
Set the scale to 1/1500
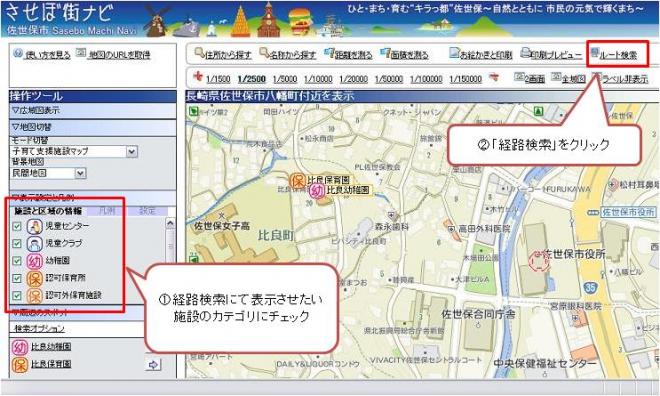click(x=218, y=79)
